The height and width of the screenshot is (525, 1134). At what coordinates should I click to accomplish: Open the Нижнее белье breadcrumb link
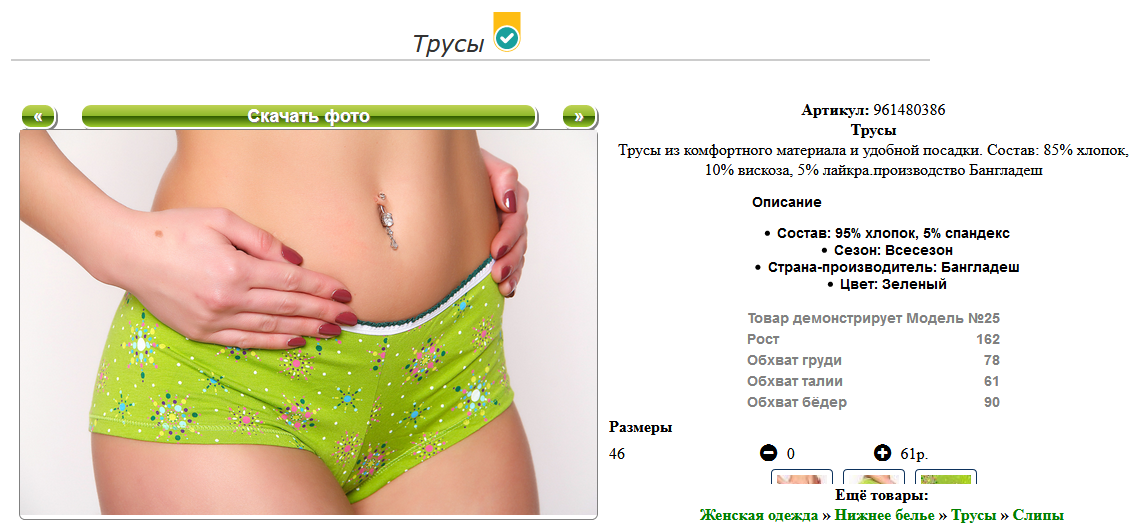(885, 516)
